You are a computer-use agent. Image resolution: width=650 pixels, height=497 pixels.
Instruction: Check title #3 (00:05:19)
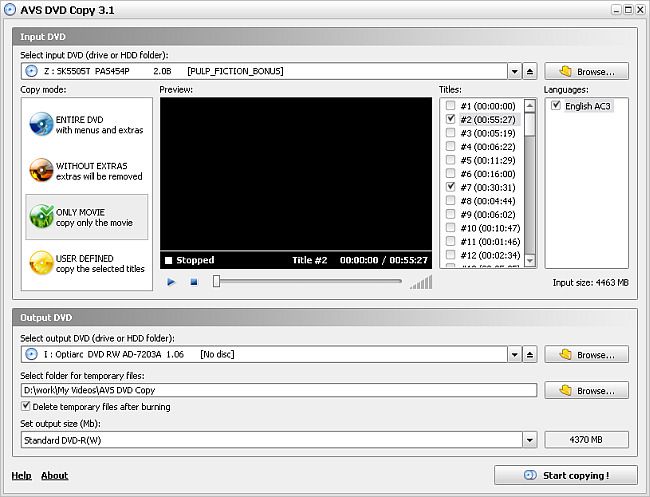pos(450,133)
